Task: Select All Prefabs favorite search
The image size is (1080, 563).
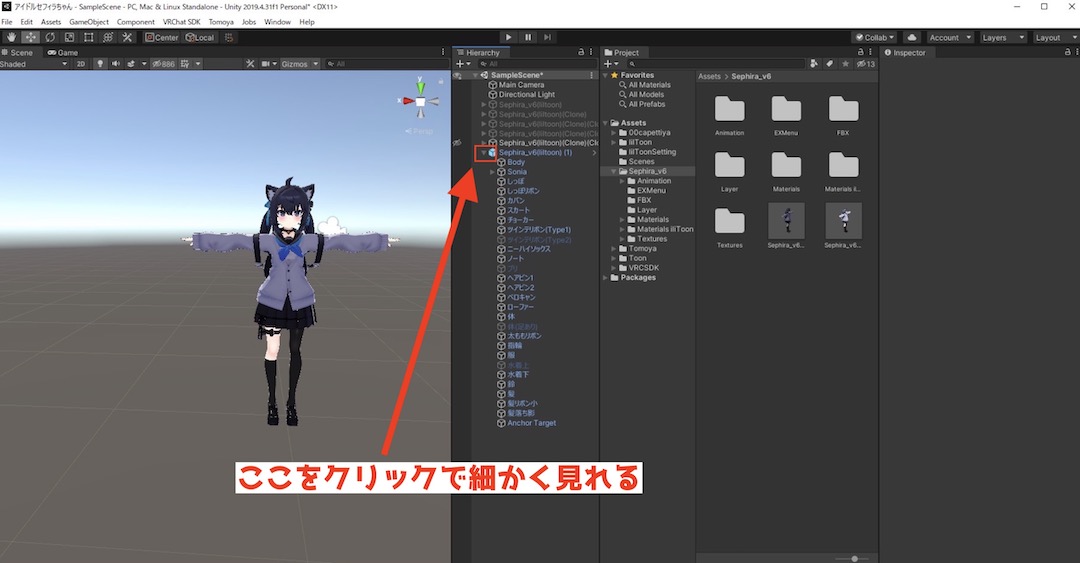Action: coord(647,104)
